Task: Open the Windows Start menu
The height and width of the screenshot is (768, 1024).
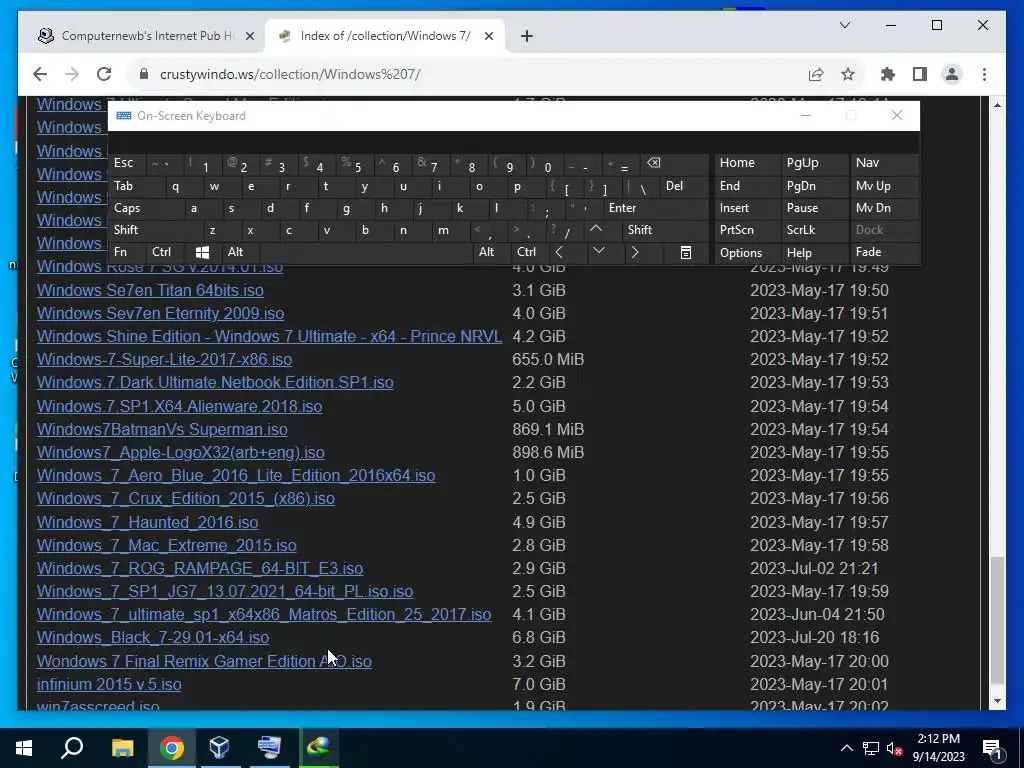Action: point(24,748)
